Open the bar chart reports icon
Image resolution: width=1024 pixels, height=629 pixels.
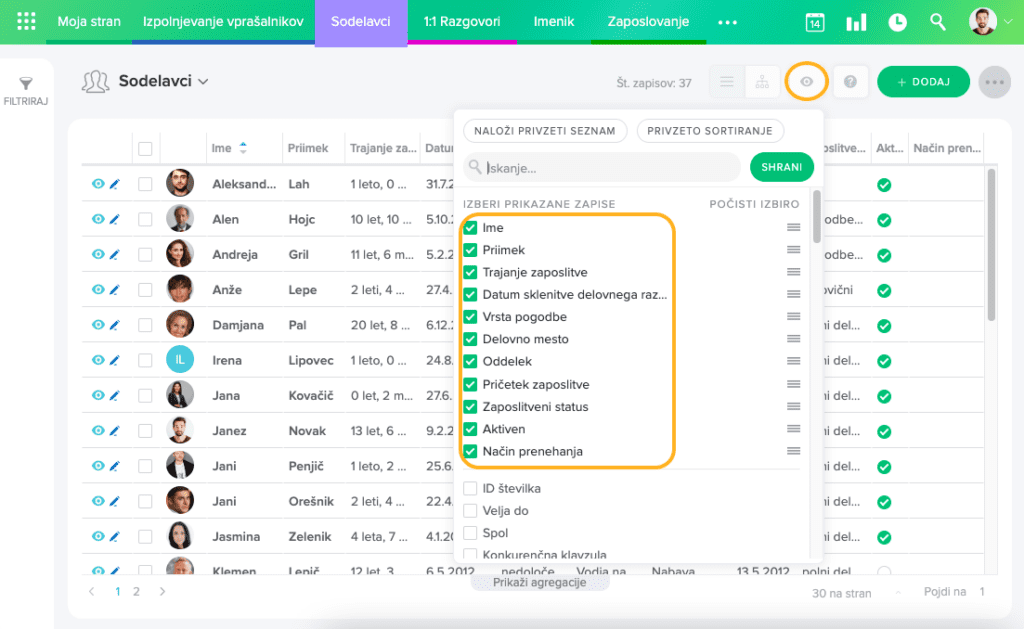(x=856, y=22)
